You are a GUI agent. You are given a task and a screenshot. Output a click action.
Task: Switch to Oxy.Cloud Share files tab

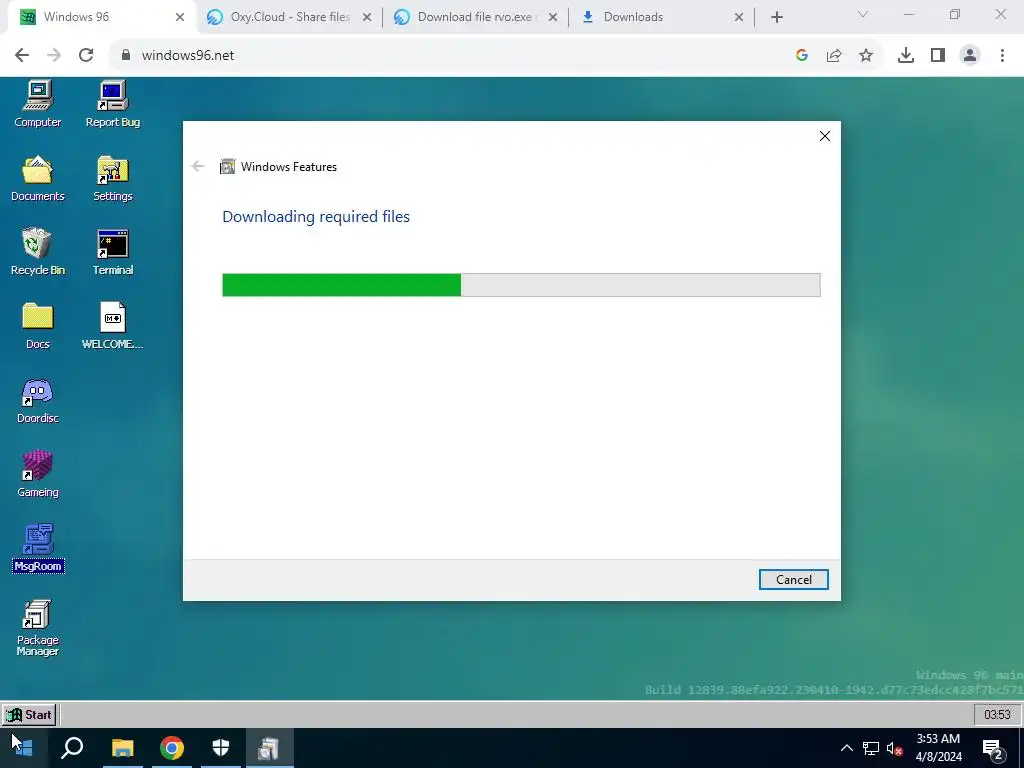(x=290, y=17)
